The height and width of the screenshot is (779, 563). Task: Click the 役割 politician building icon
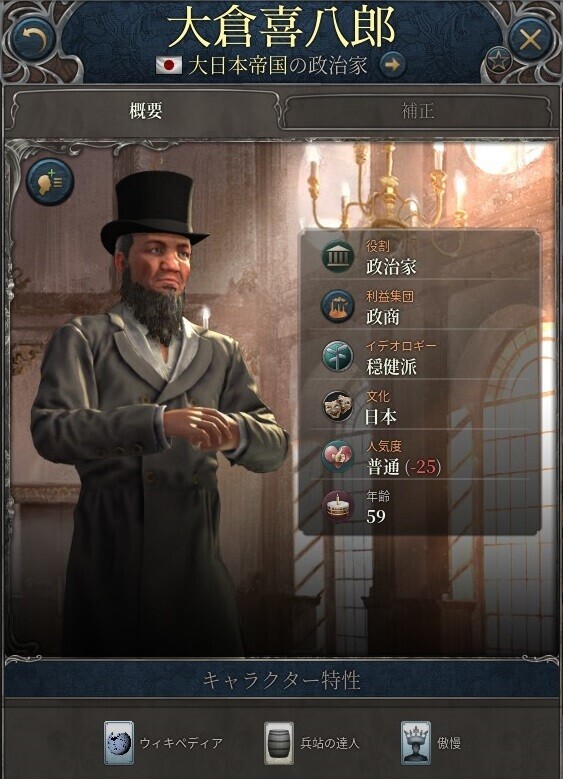pos(338,256)
